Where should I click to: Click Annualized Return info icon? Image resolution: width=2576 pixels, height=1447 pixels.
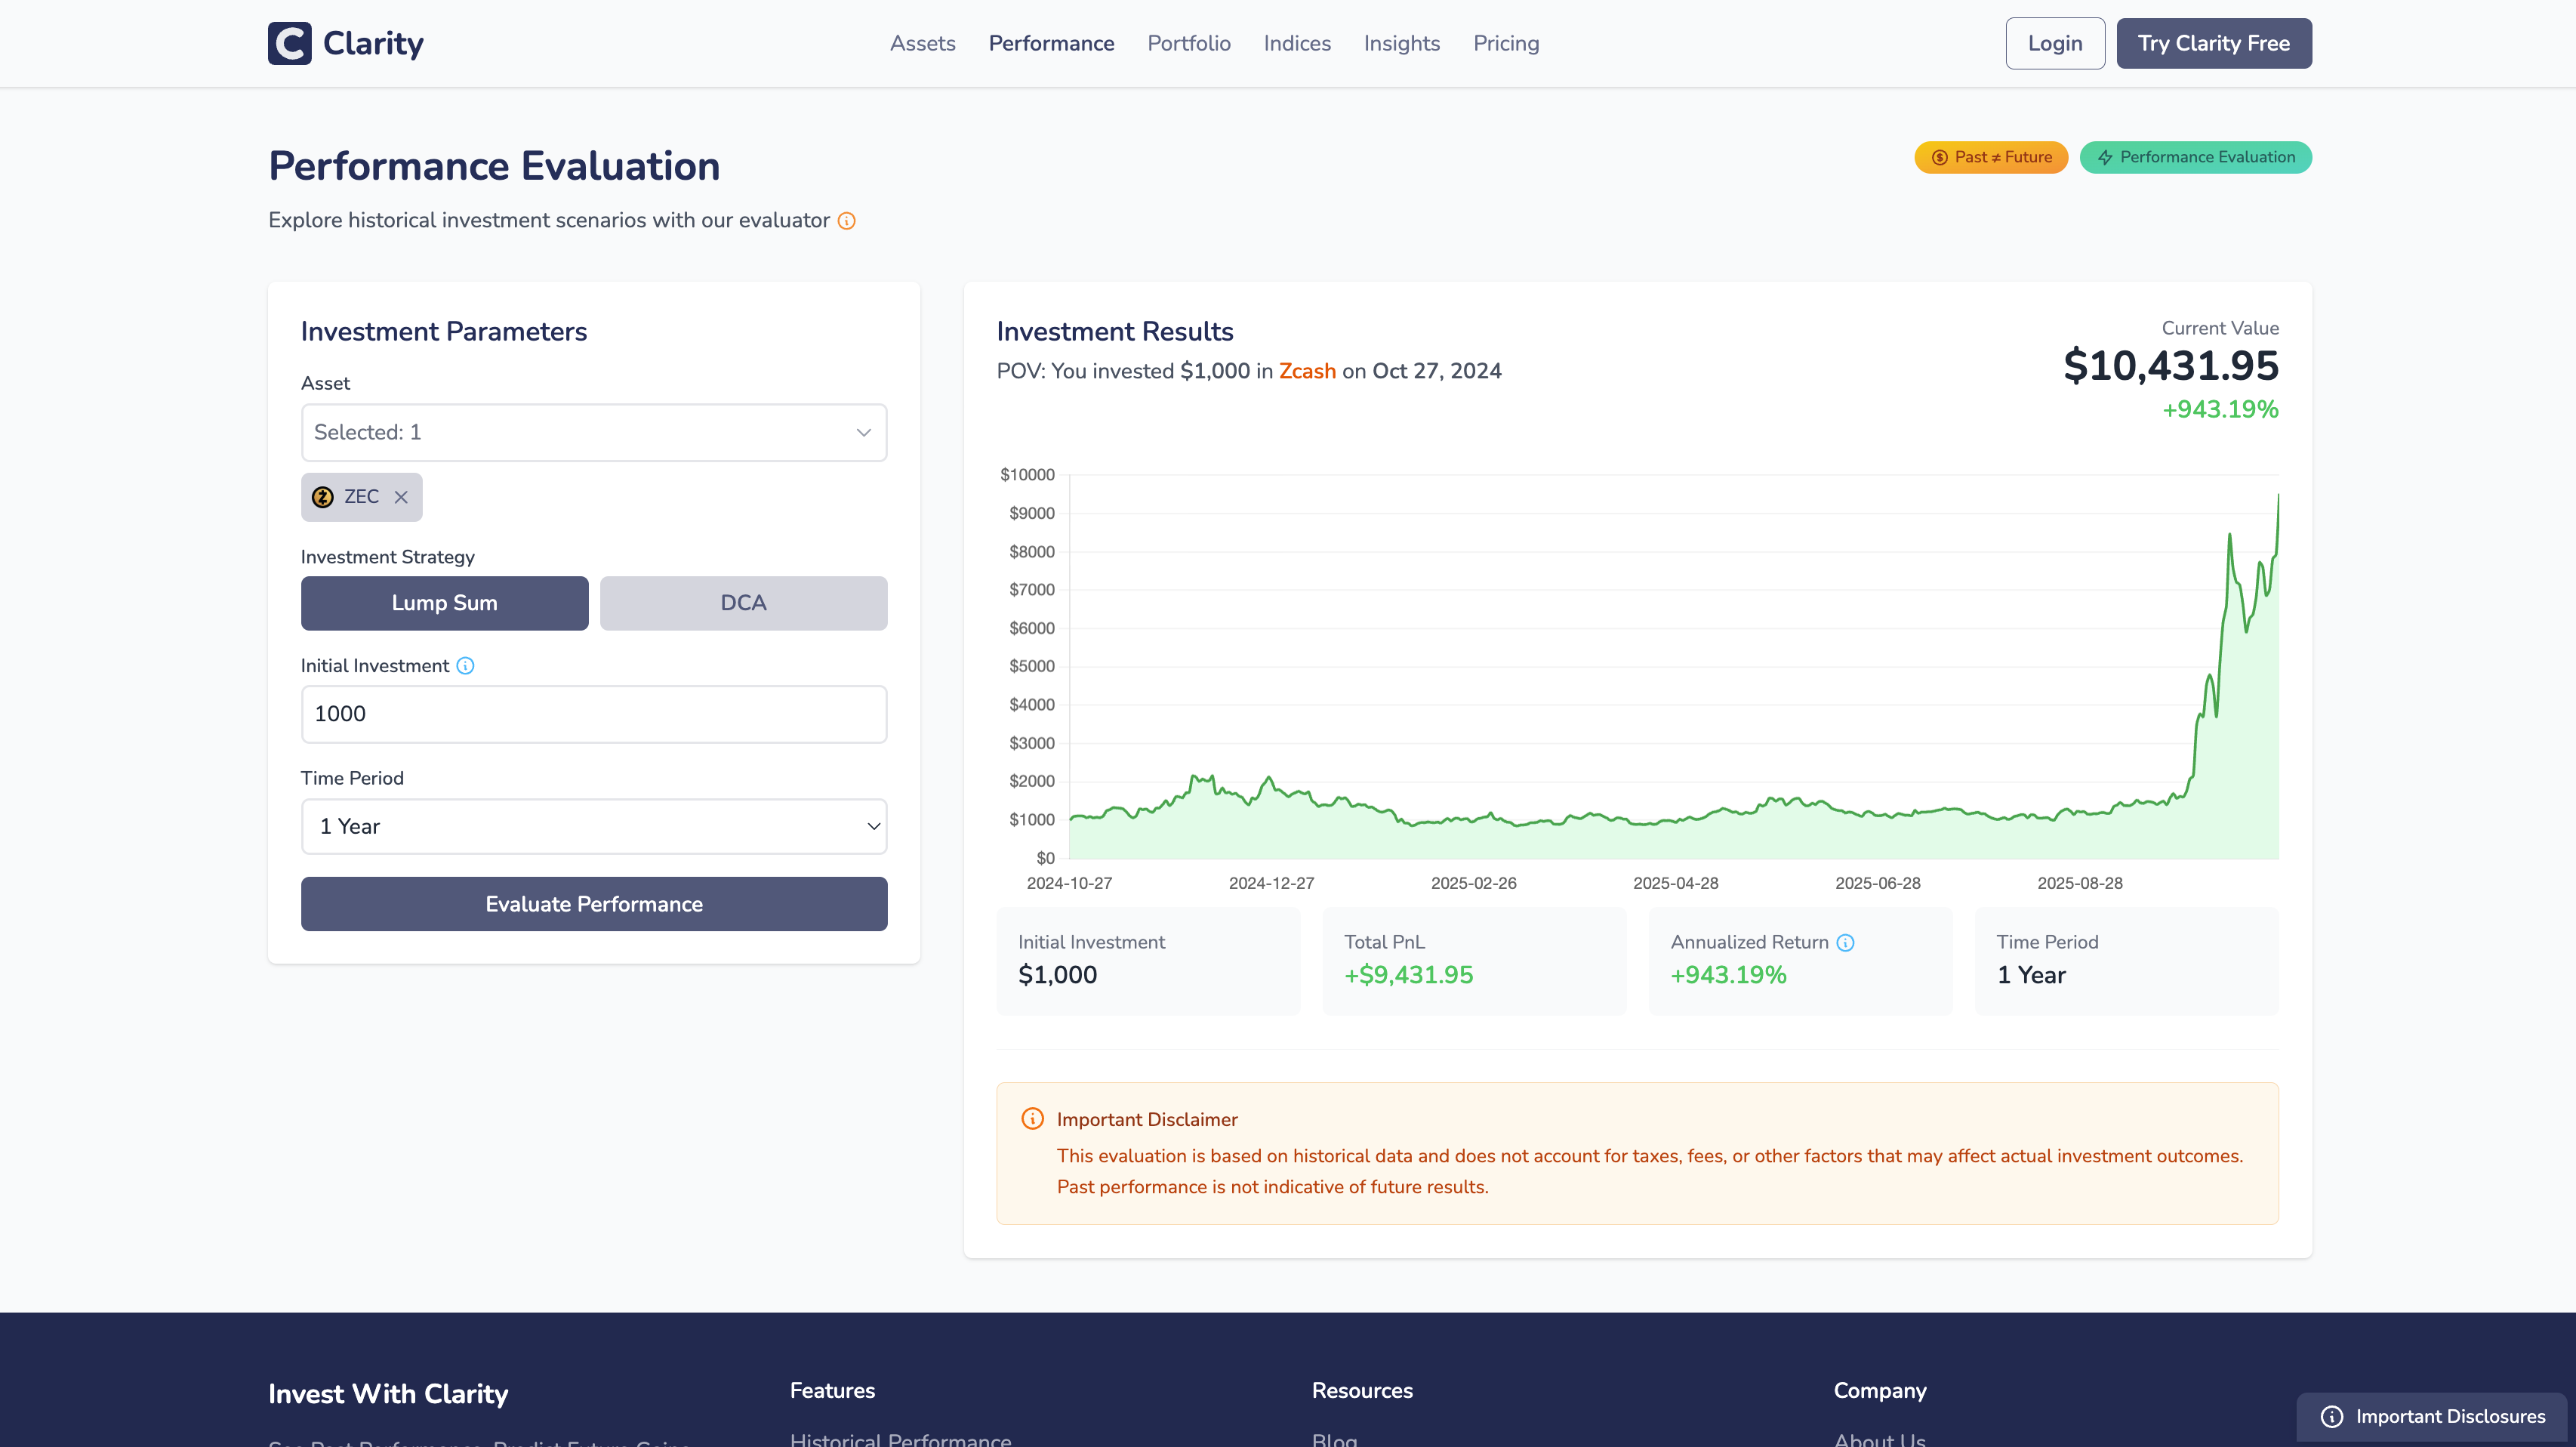[x=1845, y=942]
